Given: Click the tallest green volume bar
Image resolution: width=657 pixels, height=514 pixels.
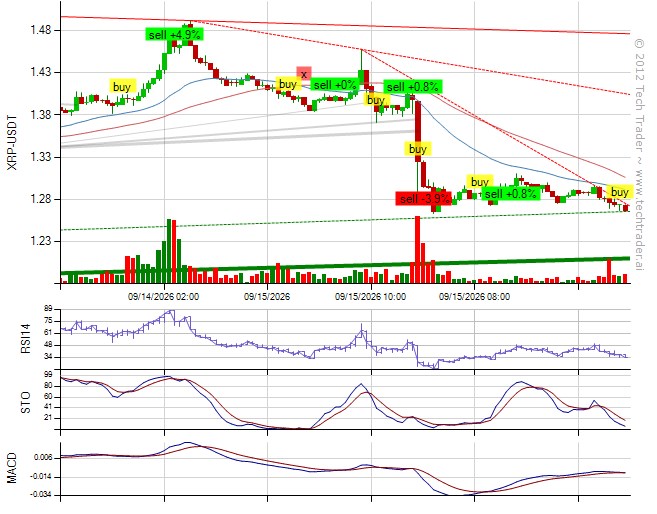Looking at the screenshot, I should [x=169, y=251].
